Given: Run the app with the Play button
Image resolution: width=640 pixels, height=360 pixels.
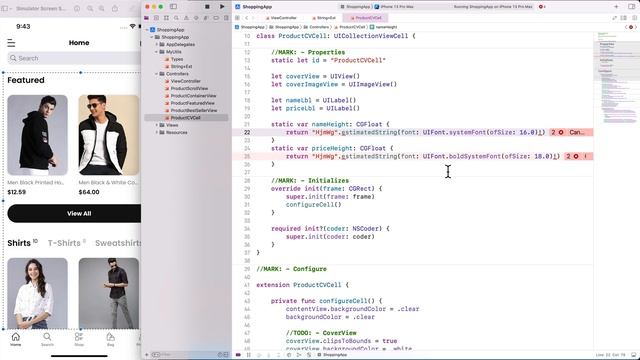Looking at the screenshot, I should pyautogui.click(x=222, y=7).
